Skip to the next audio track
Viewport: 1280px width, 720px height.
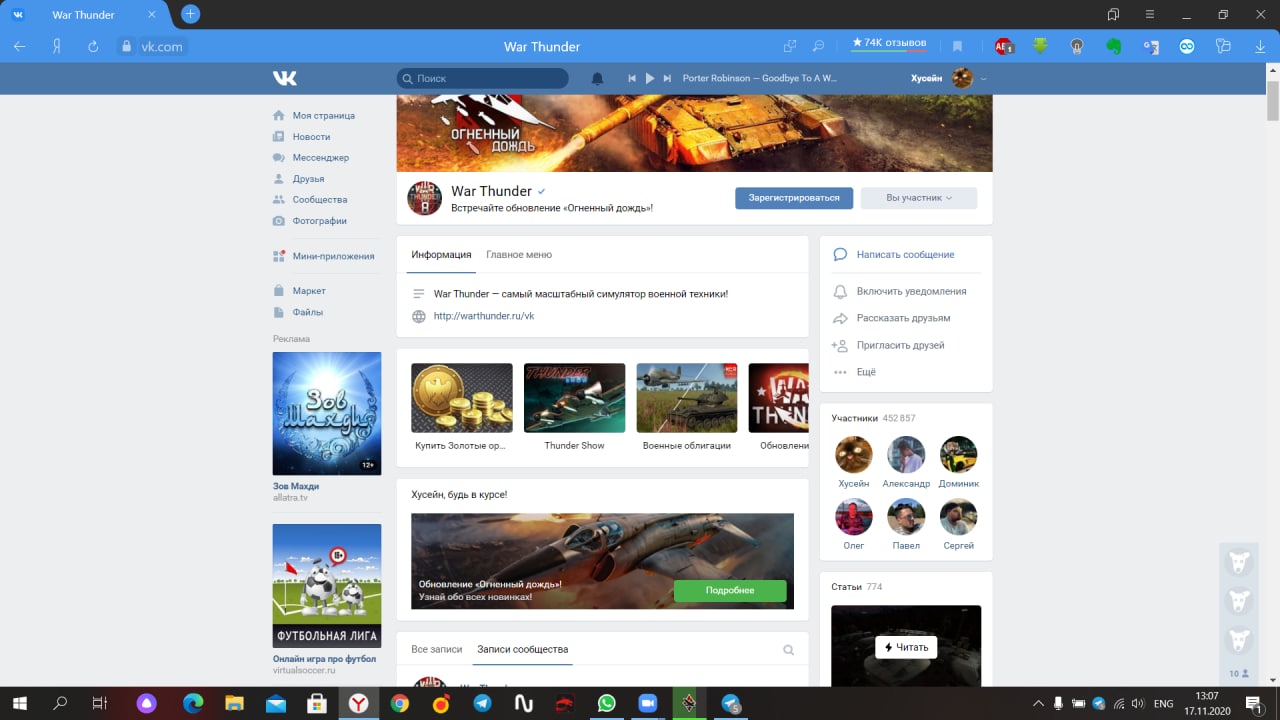[x=667, y=78]
